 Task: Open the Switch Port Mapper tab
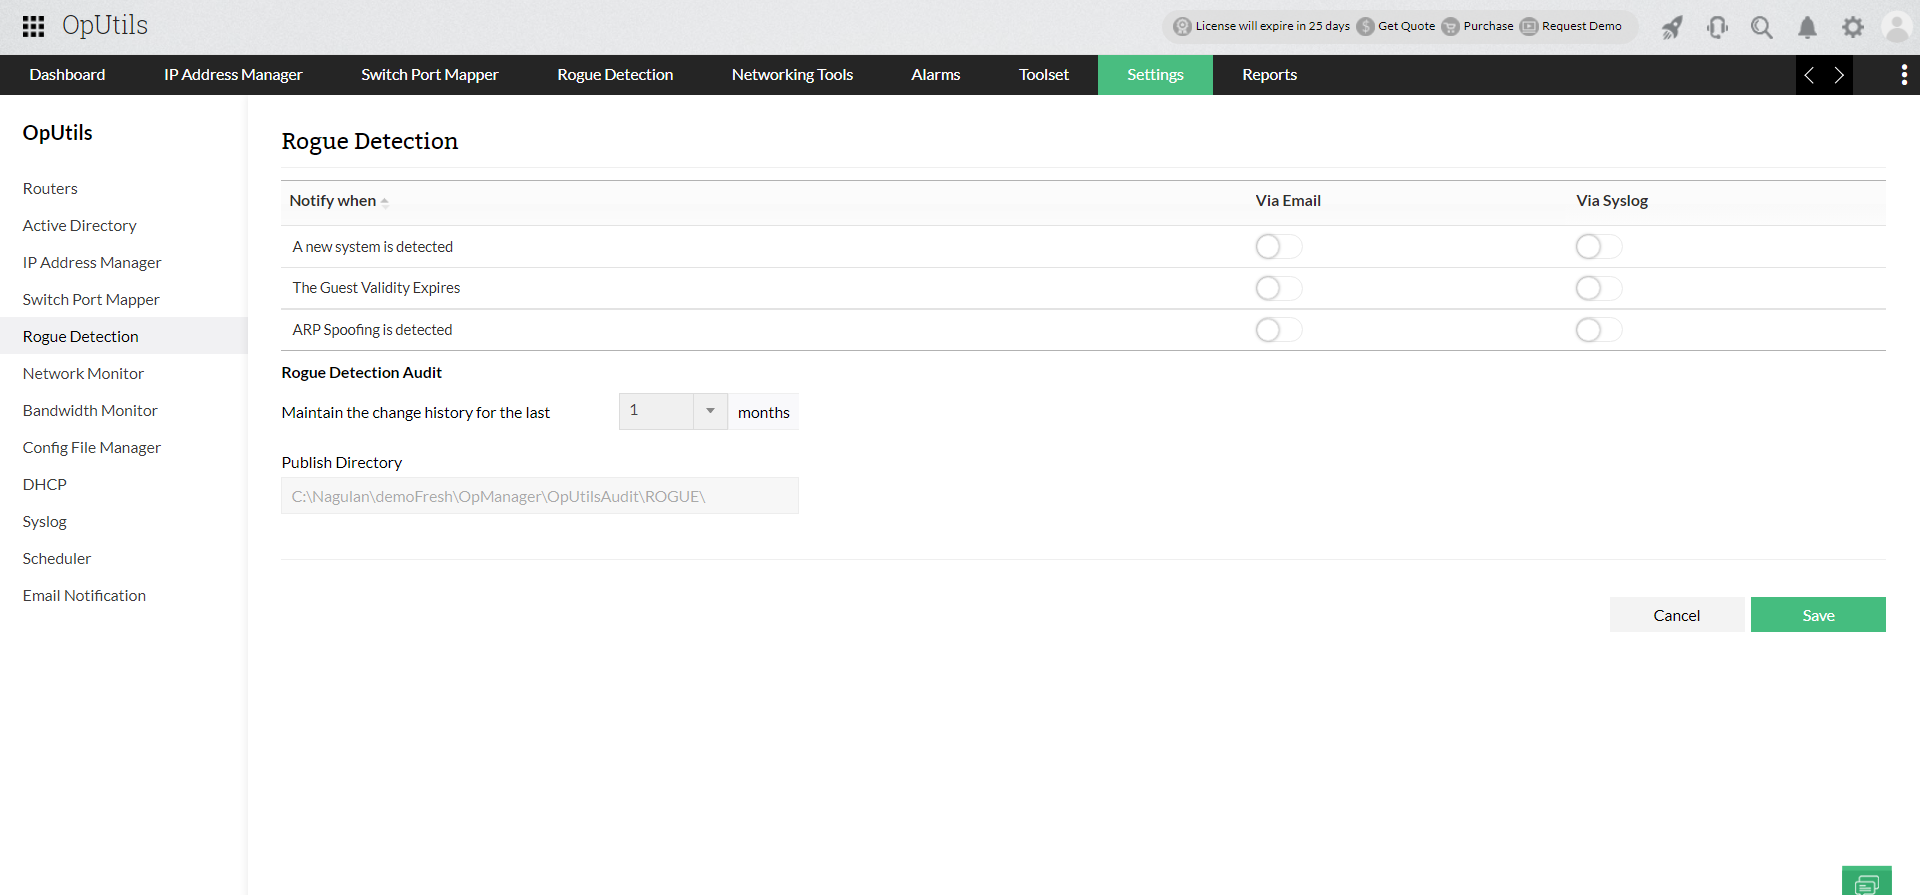(430, 75)
